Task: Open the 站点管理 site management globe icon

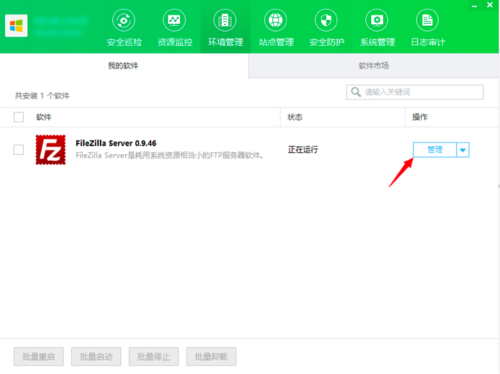Action: point(276,21)
